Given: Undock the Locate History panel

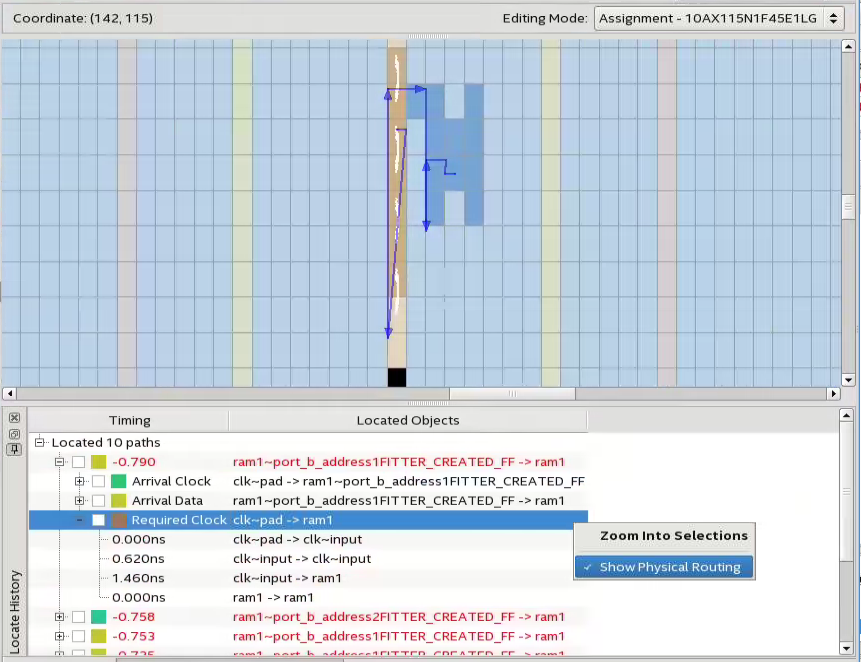Looking at the screenshot, I should point(14,433).
